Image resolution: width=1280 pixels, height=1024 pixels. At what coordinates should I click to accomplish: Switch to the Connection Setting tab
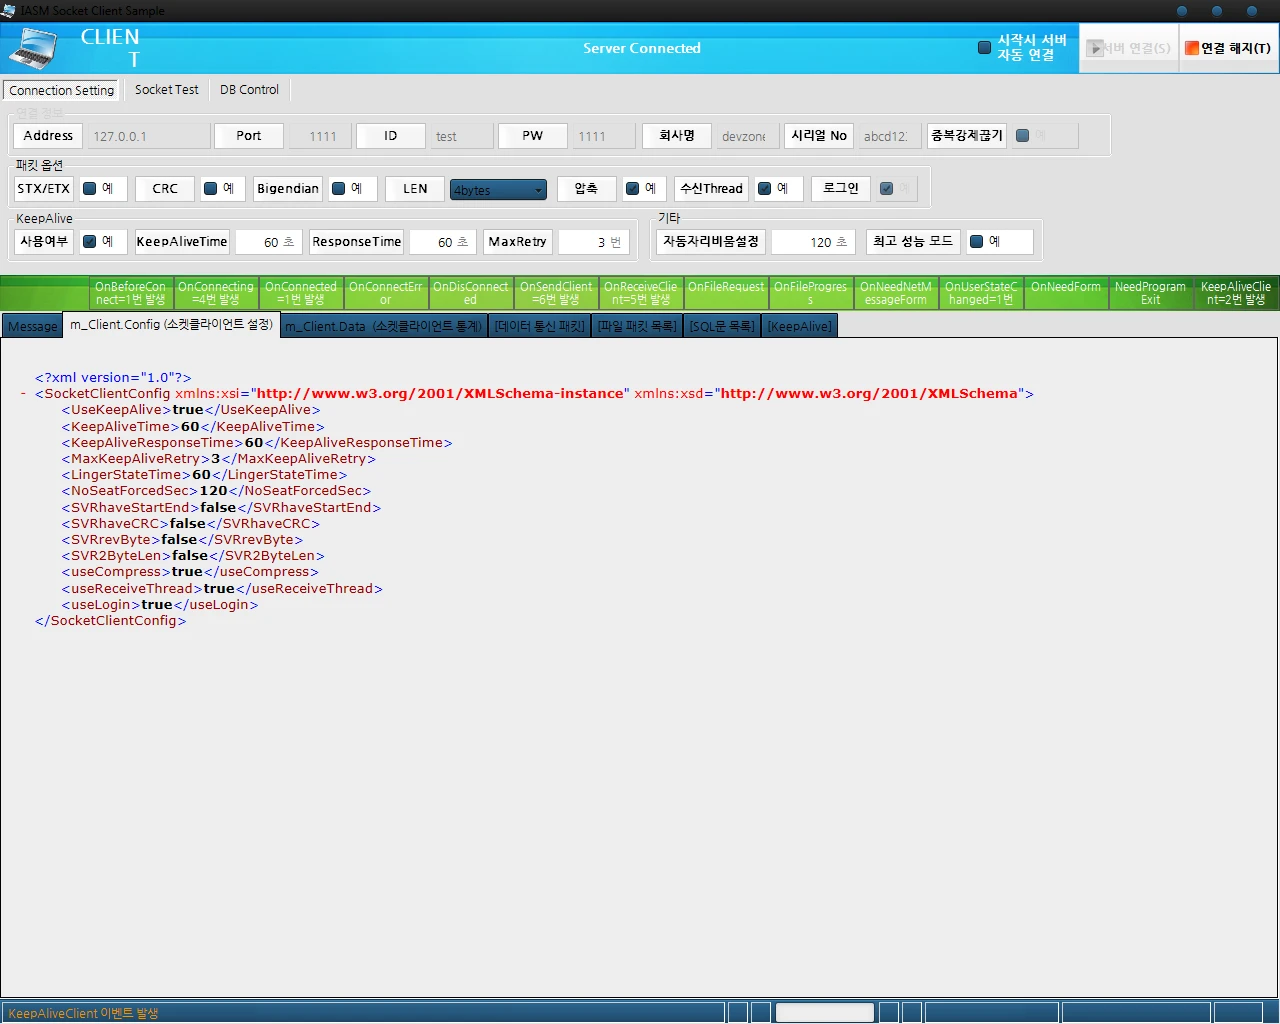62,90
